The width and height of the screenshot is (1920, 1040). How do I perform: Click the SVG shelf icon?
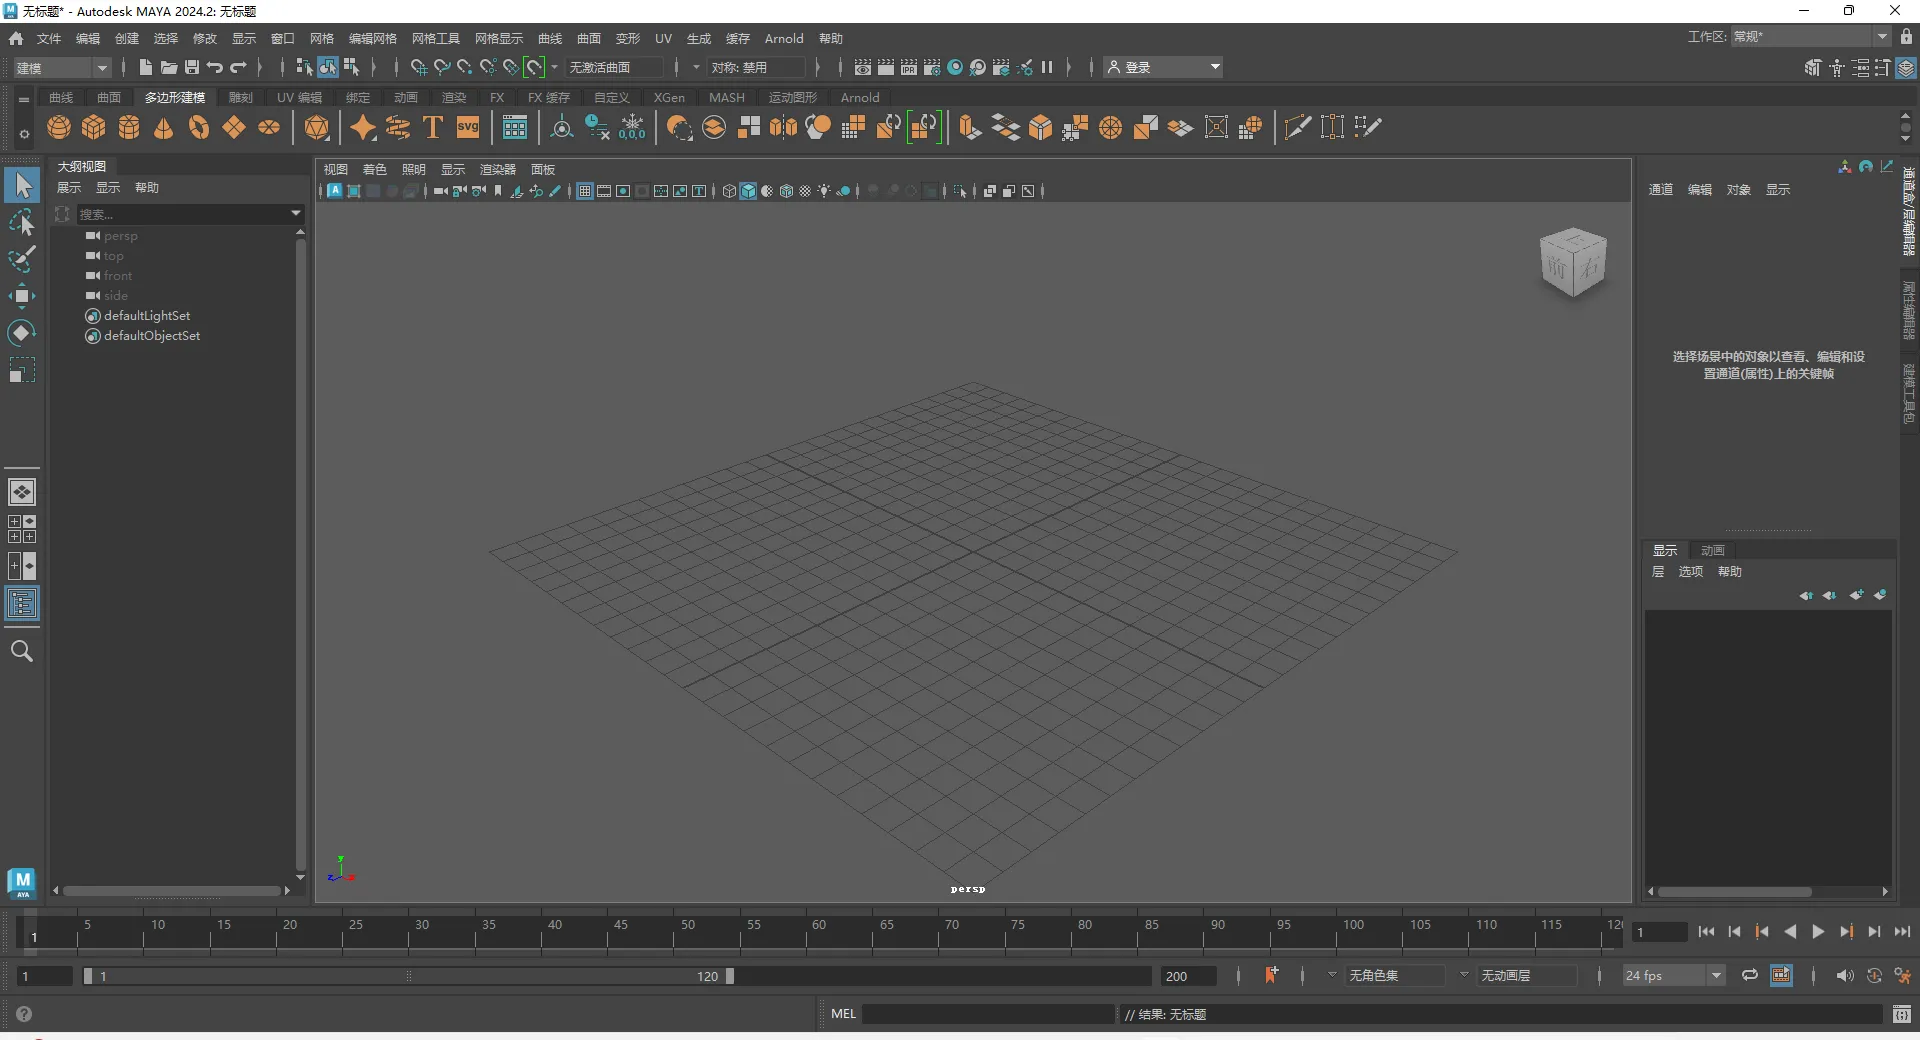click(x=468, y=128)
